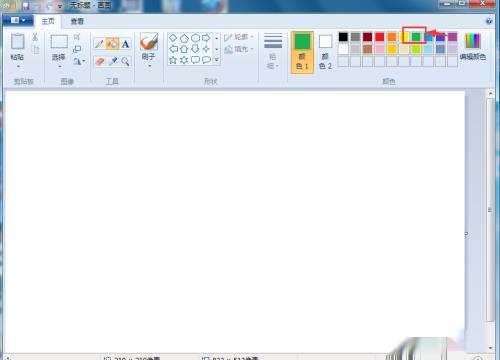Viewport: 500px width, 360px height.
Task: Click the Cut scissors icon
Action: [x=35, y=37]
